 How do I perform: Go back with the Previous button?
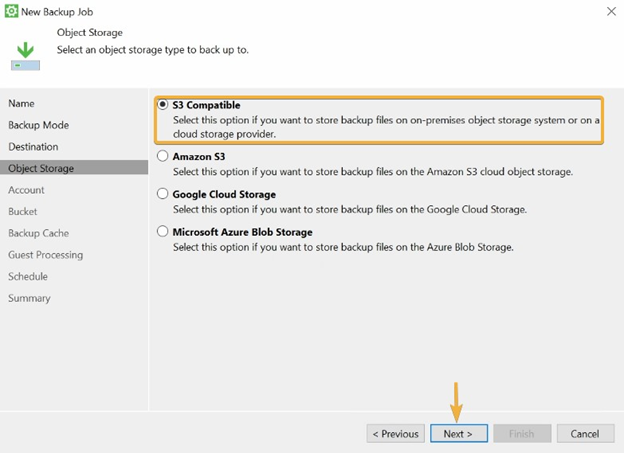[396, 433]
